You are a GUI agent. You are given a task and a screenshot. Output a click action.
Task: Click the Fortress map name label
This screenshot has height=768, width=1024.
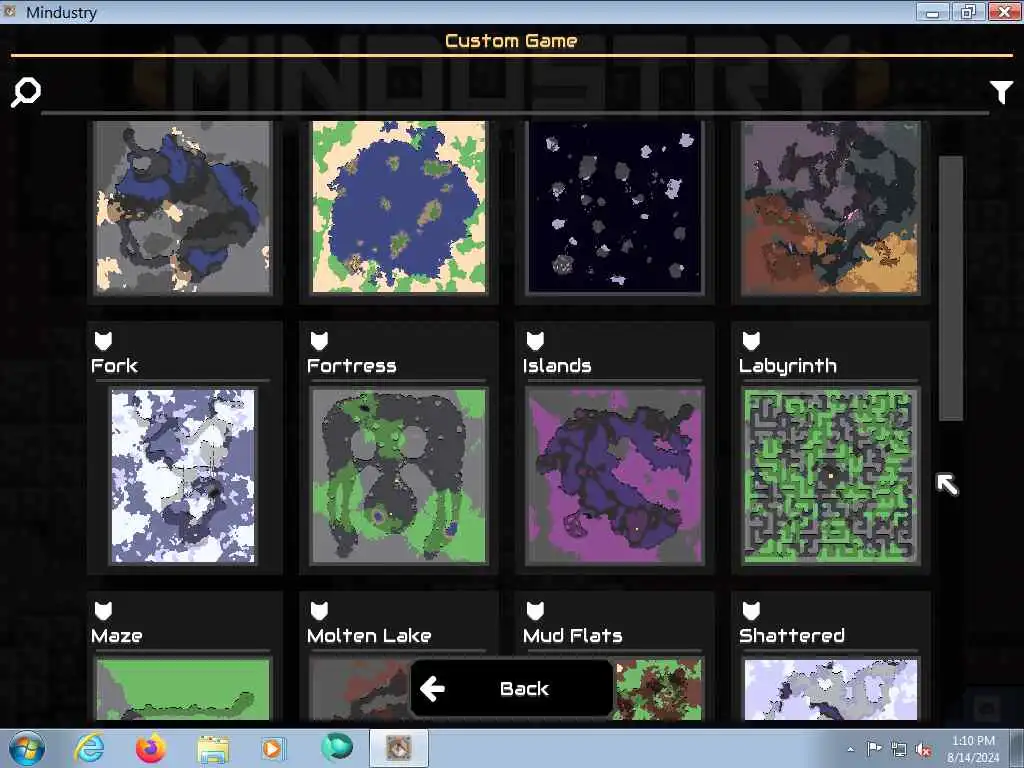point(351,366)
